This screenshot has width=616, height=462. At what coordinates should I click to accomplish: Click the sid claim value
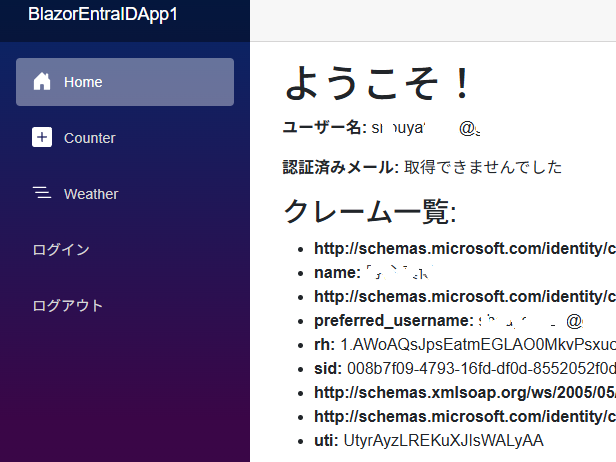coord(481,368)
